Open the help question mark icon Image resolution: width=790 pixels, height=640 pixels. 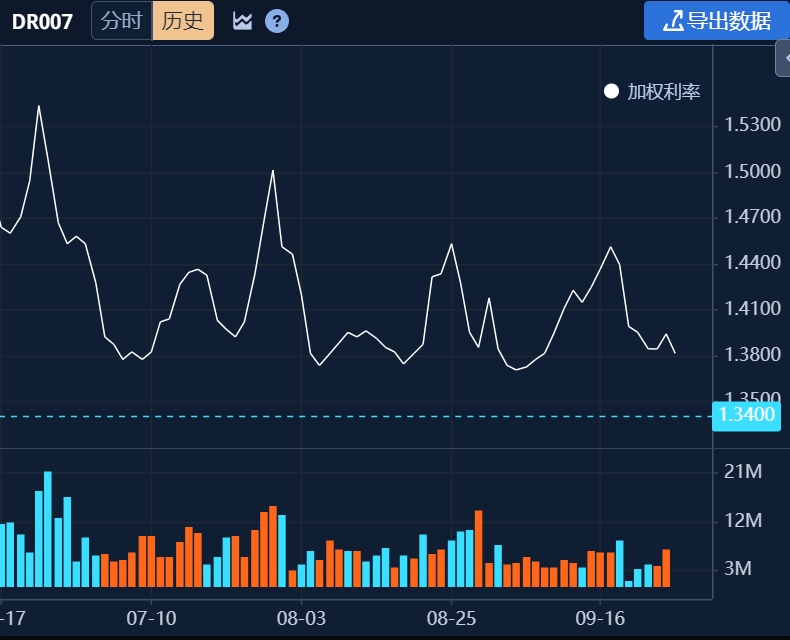point(277,21)
